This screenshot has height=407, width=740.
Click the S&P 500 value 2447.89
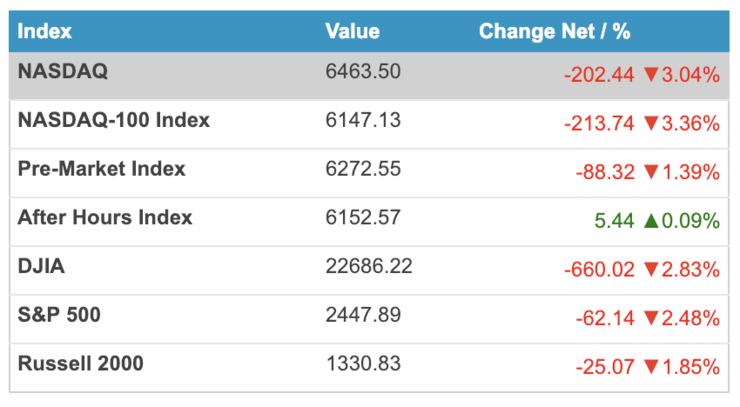coord(363,315)
